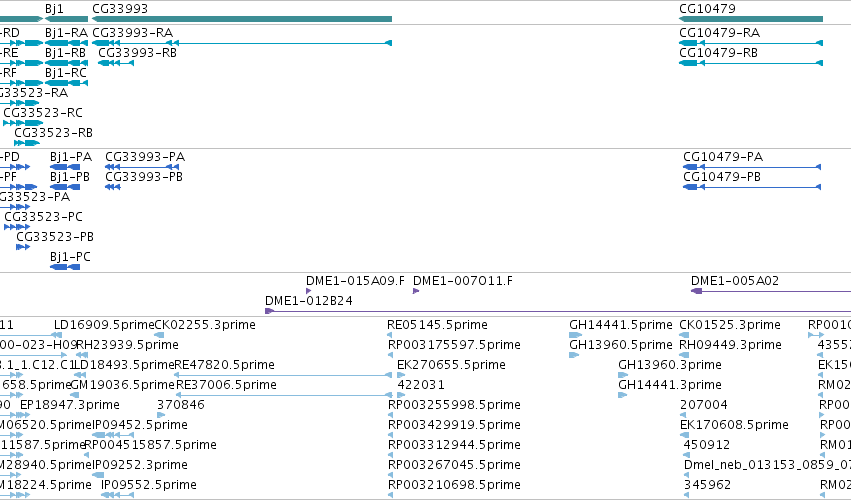The height and width of the screenshot is (500, 851).
Task: Click the CG33993-PB protein feature
Action: pyautogui.click(x=112, y=187)
